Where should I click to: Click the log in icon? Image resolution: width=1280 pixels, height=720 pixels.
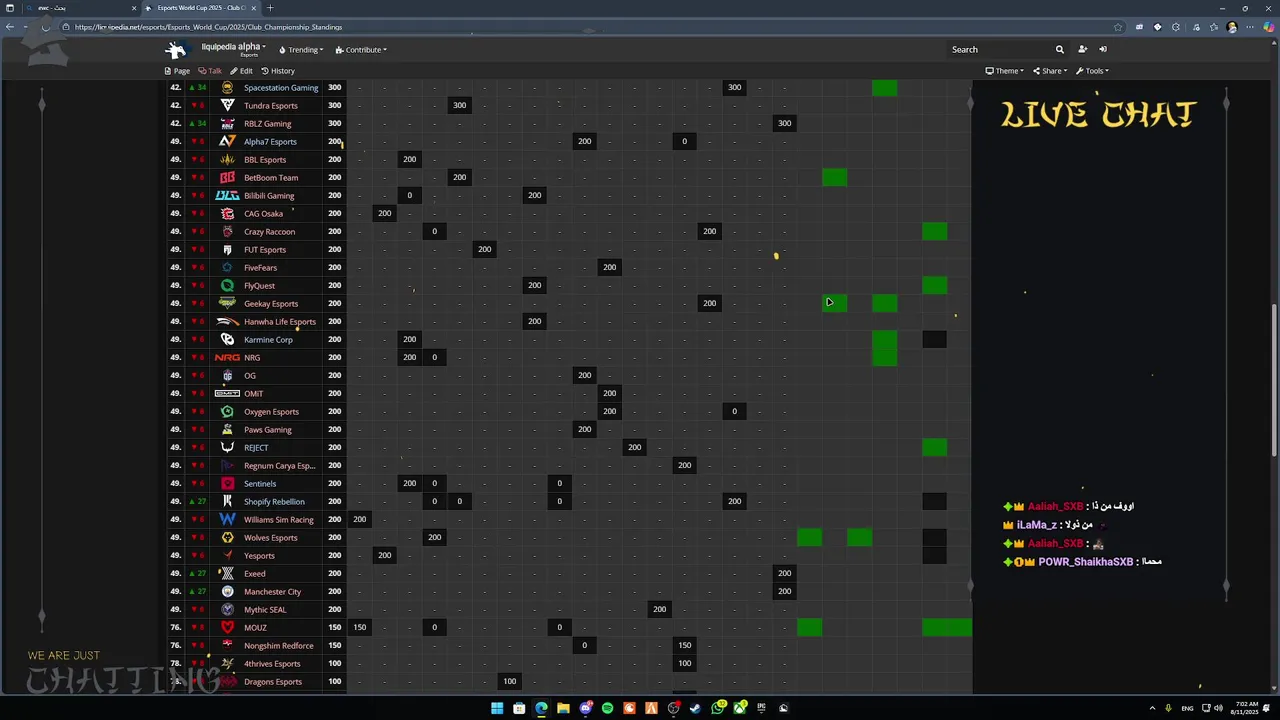click(x=1103, y=49)
